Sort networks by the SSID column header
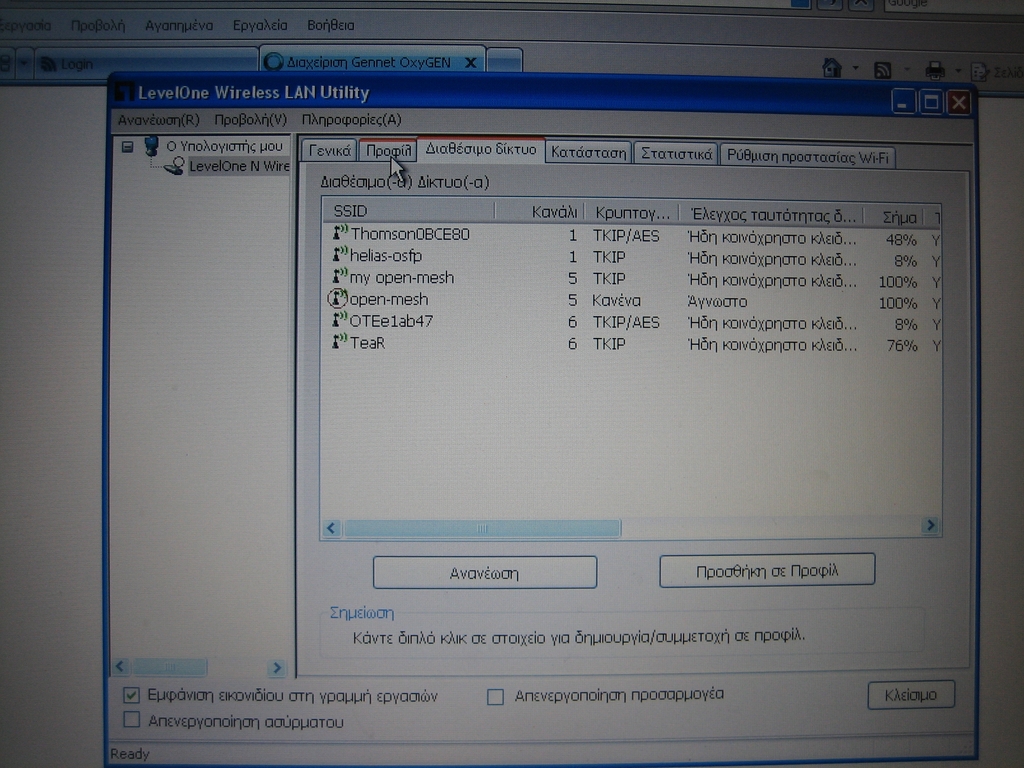 409,211
